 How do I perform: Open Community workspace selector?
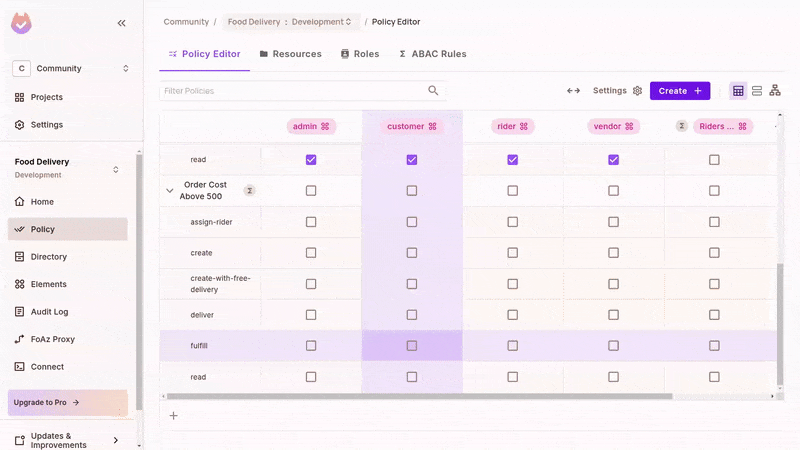pos(70,68)
